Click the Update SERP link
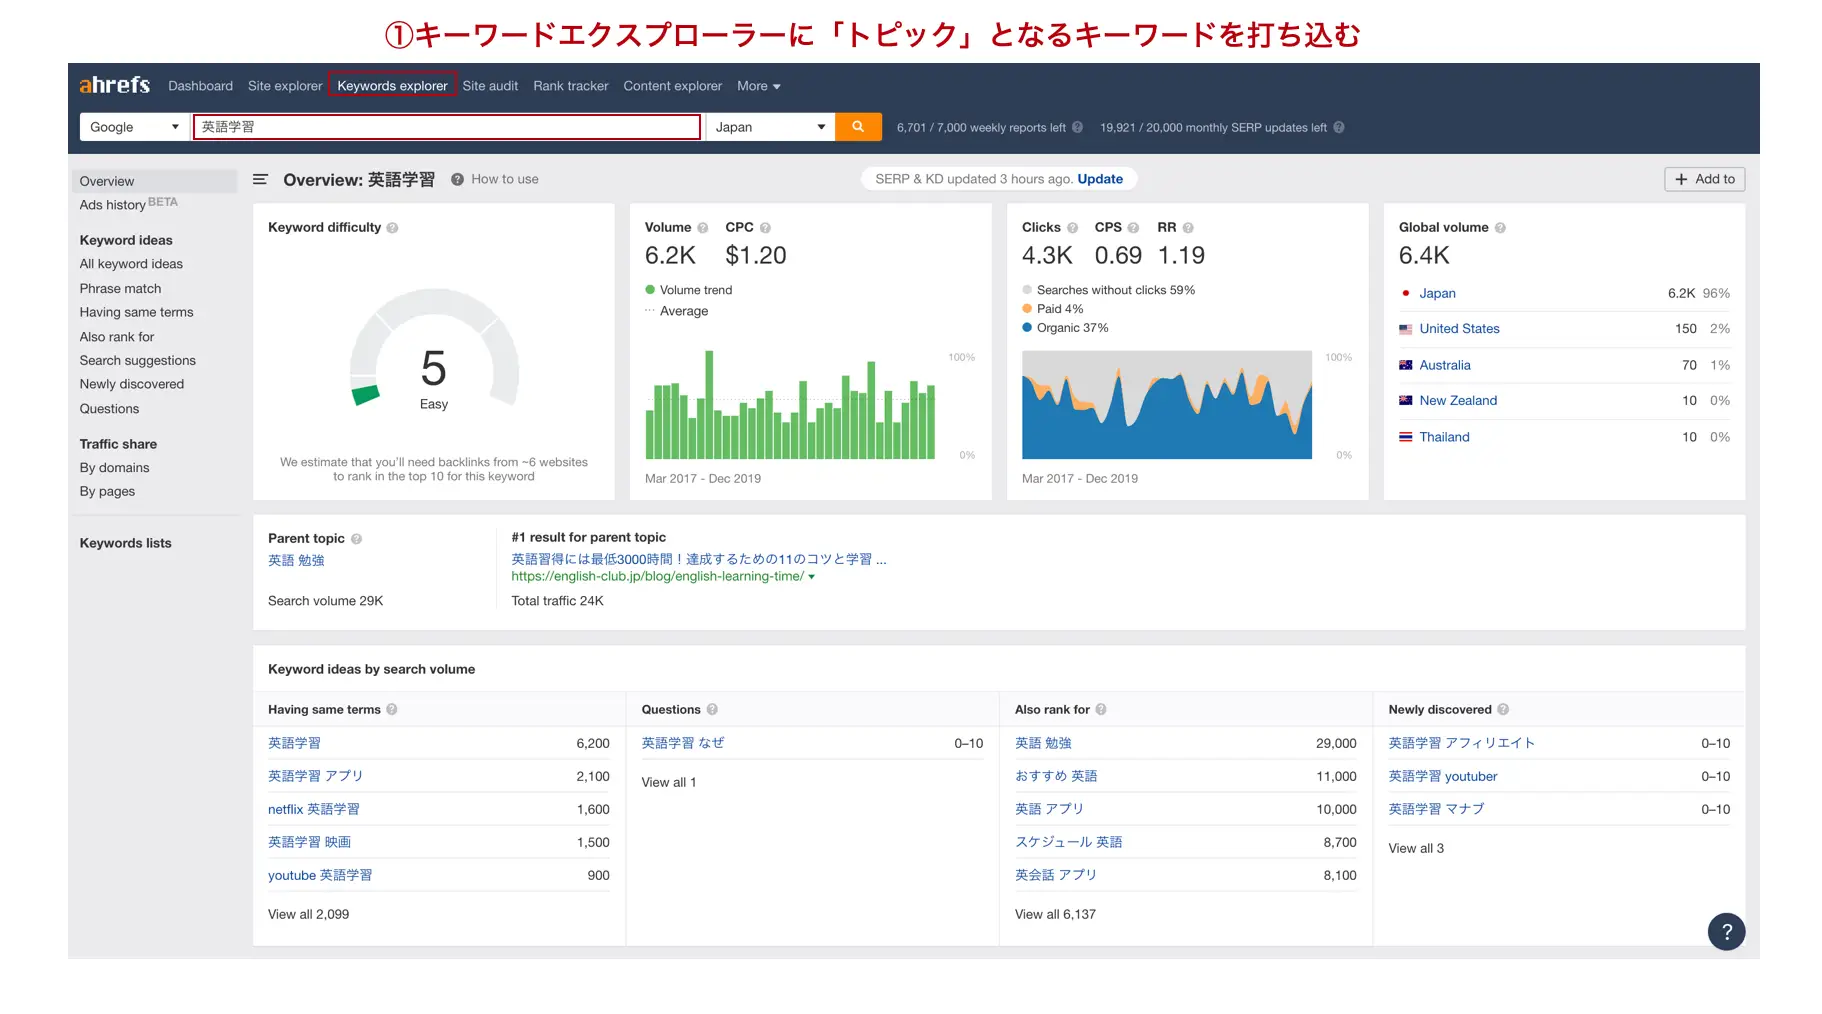The width and height of the screenshot is (1822, 1014). click(1100, 179)
